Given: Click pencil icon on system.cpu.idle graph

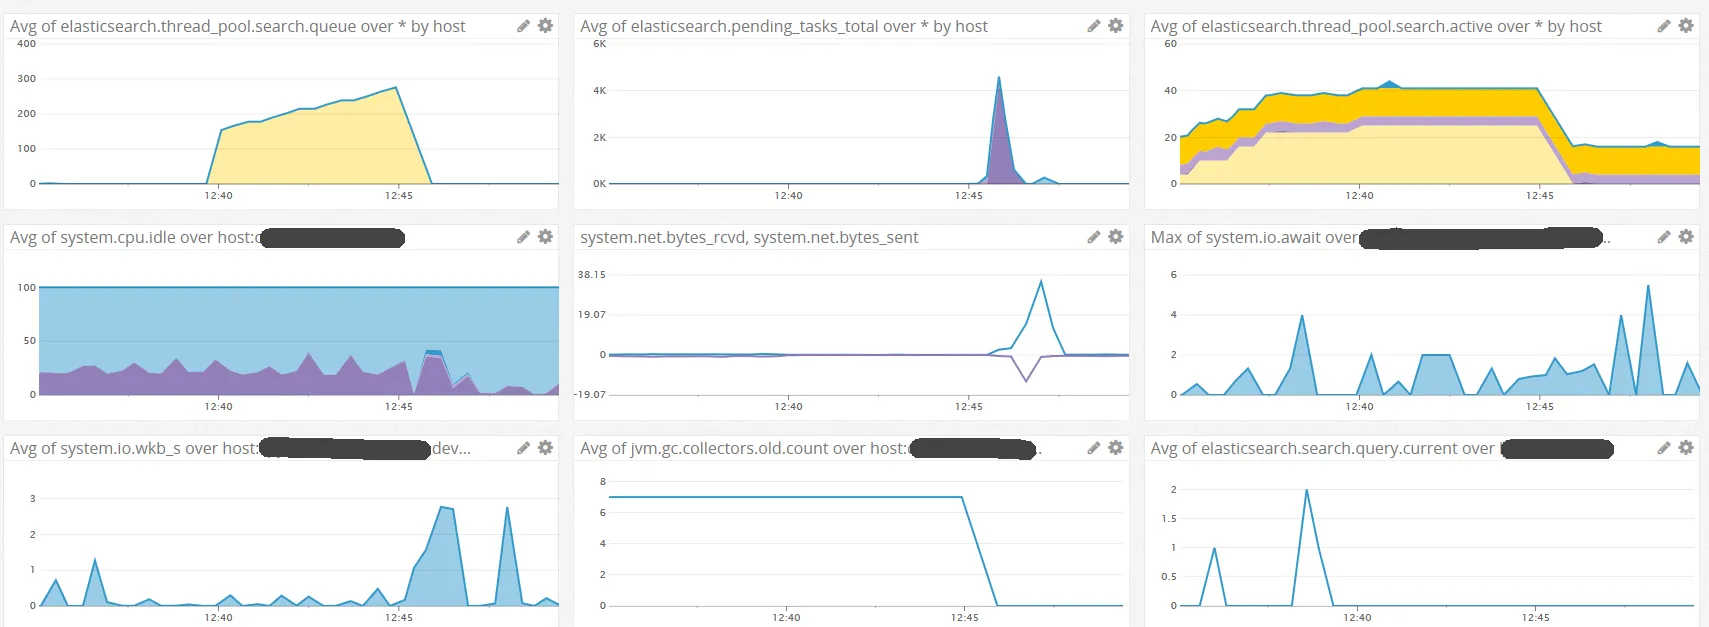Looking at the screenshot, I should [523, 237].
